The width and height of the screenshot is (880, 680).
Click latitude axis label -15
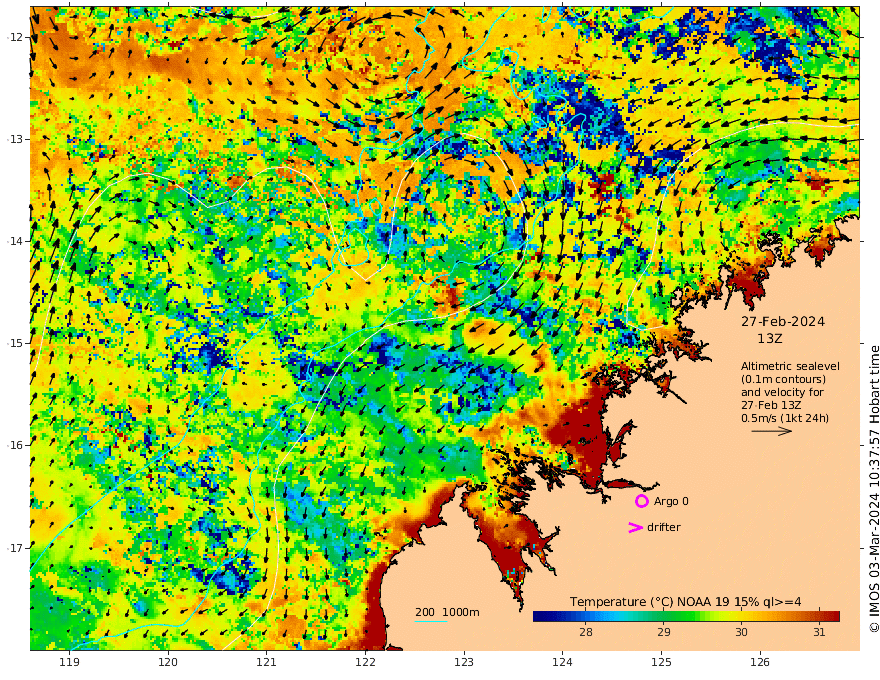pyautogui.click(x=15, y=343)
